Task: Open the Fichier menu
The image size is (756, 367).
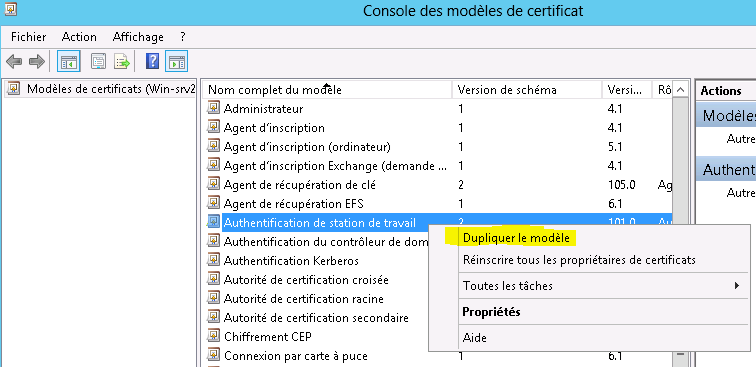Action: pos(29,37)
